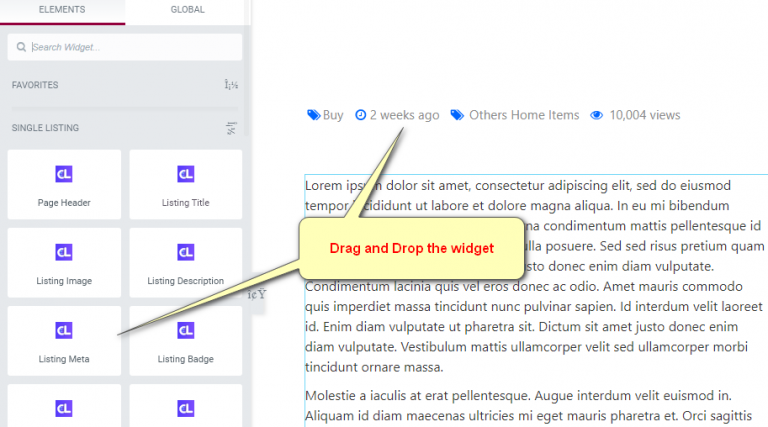The image size is (768, 427).
Task: Click the Molestie a iaculis paragraph
Action: point(529,406)
